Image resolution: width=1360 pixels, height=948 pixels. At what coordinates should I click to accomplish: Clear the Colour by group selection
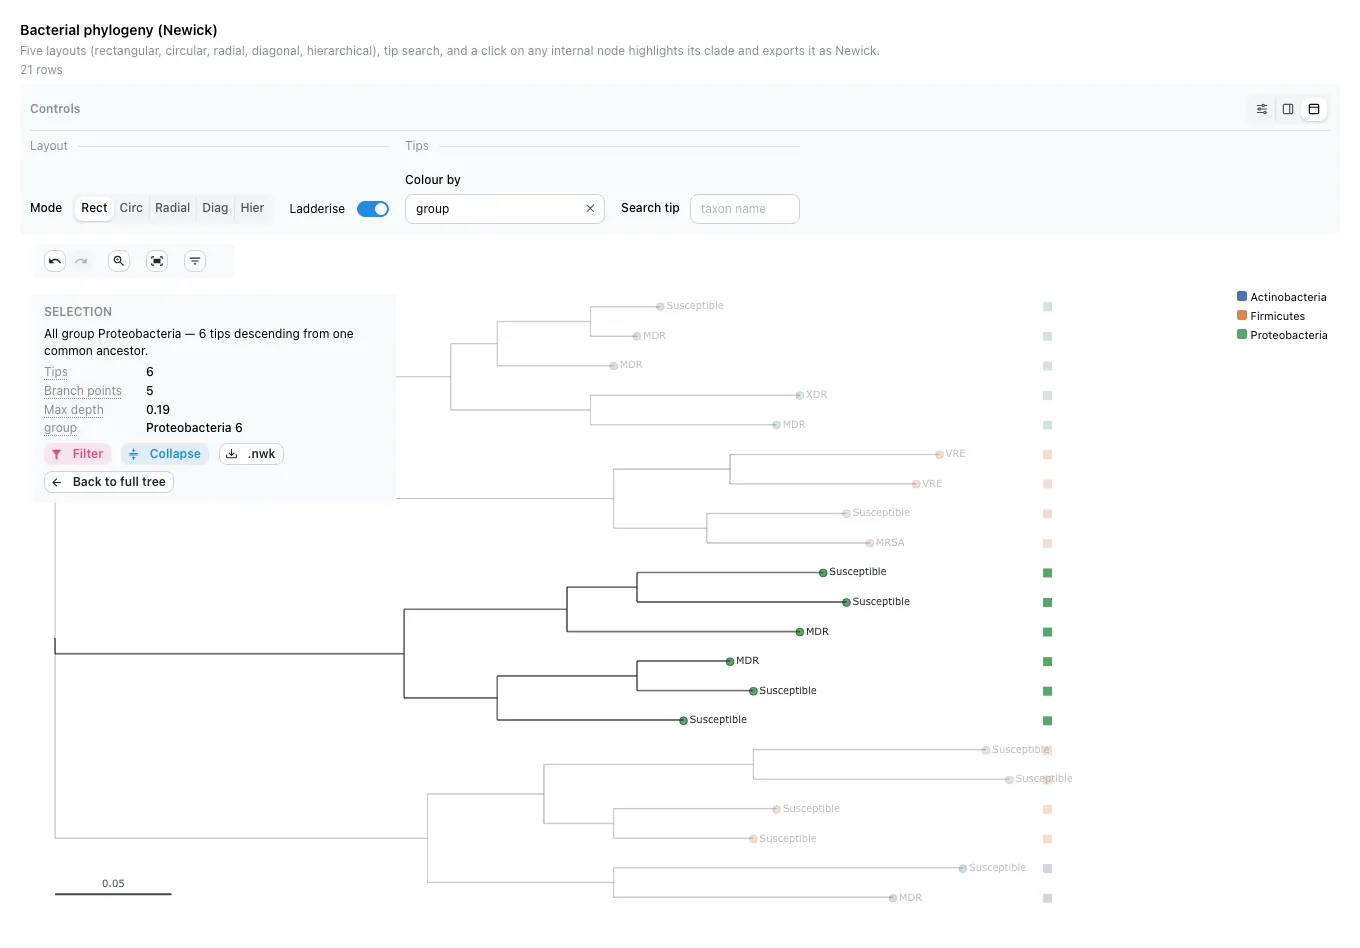pyautogui.click(x=590, y=209)
